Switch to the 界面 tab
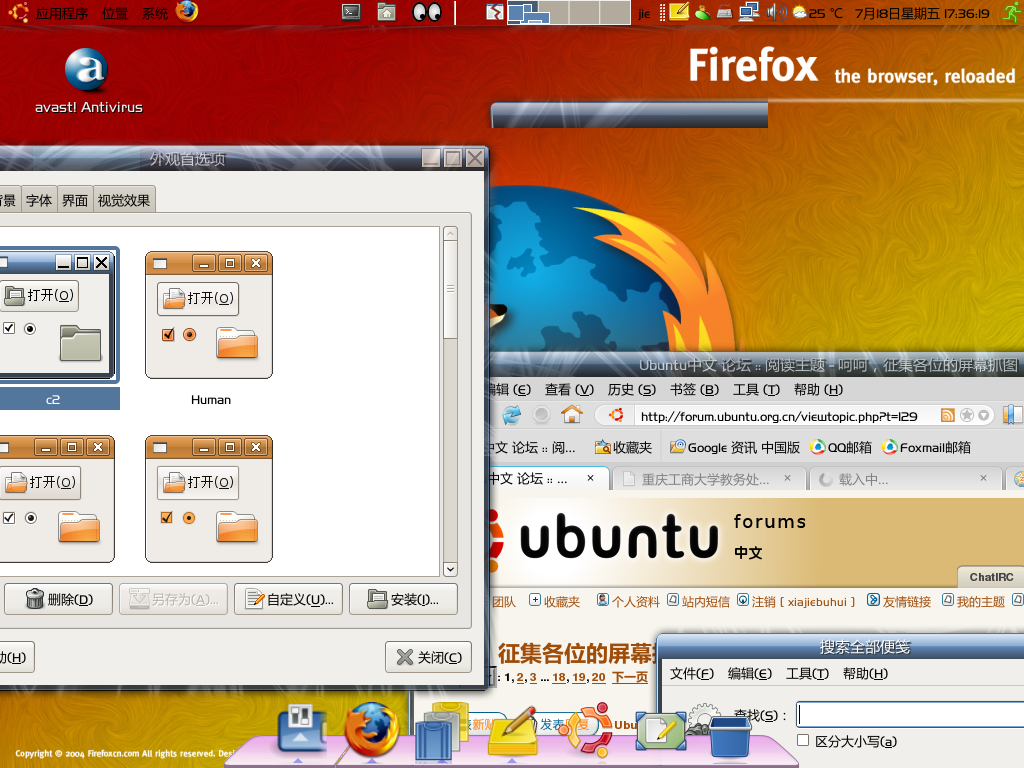Viewport: 1024px width, 768px height. [75, 200]
